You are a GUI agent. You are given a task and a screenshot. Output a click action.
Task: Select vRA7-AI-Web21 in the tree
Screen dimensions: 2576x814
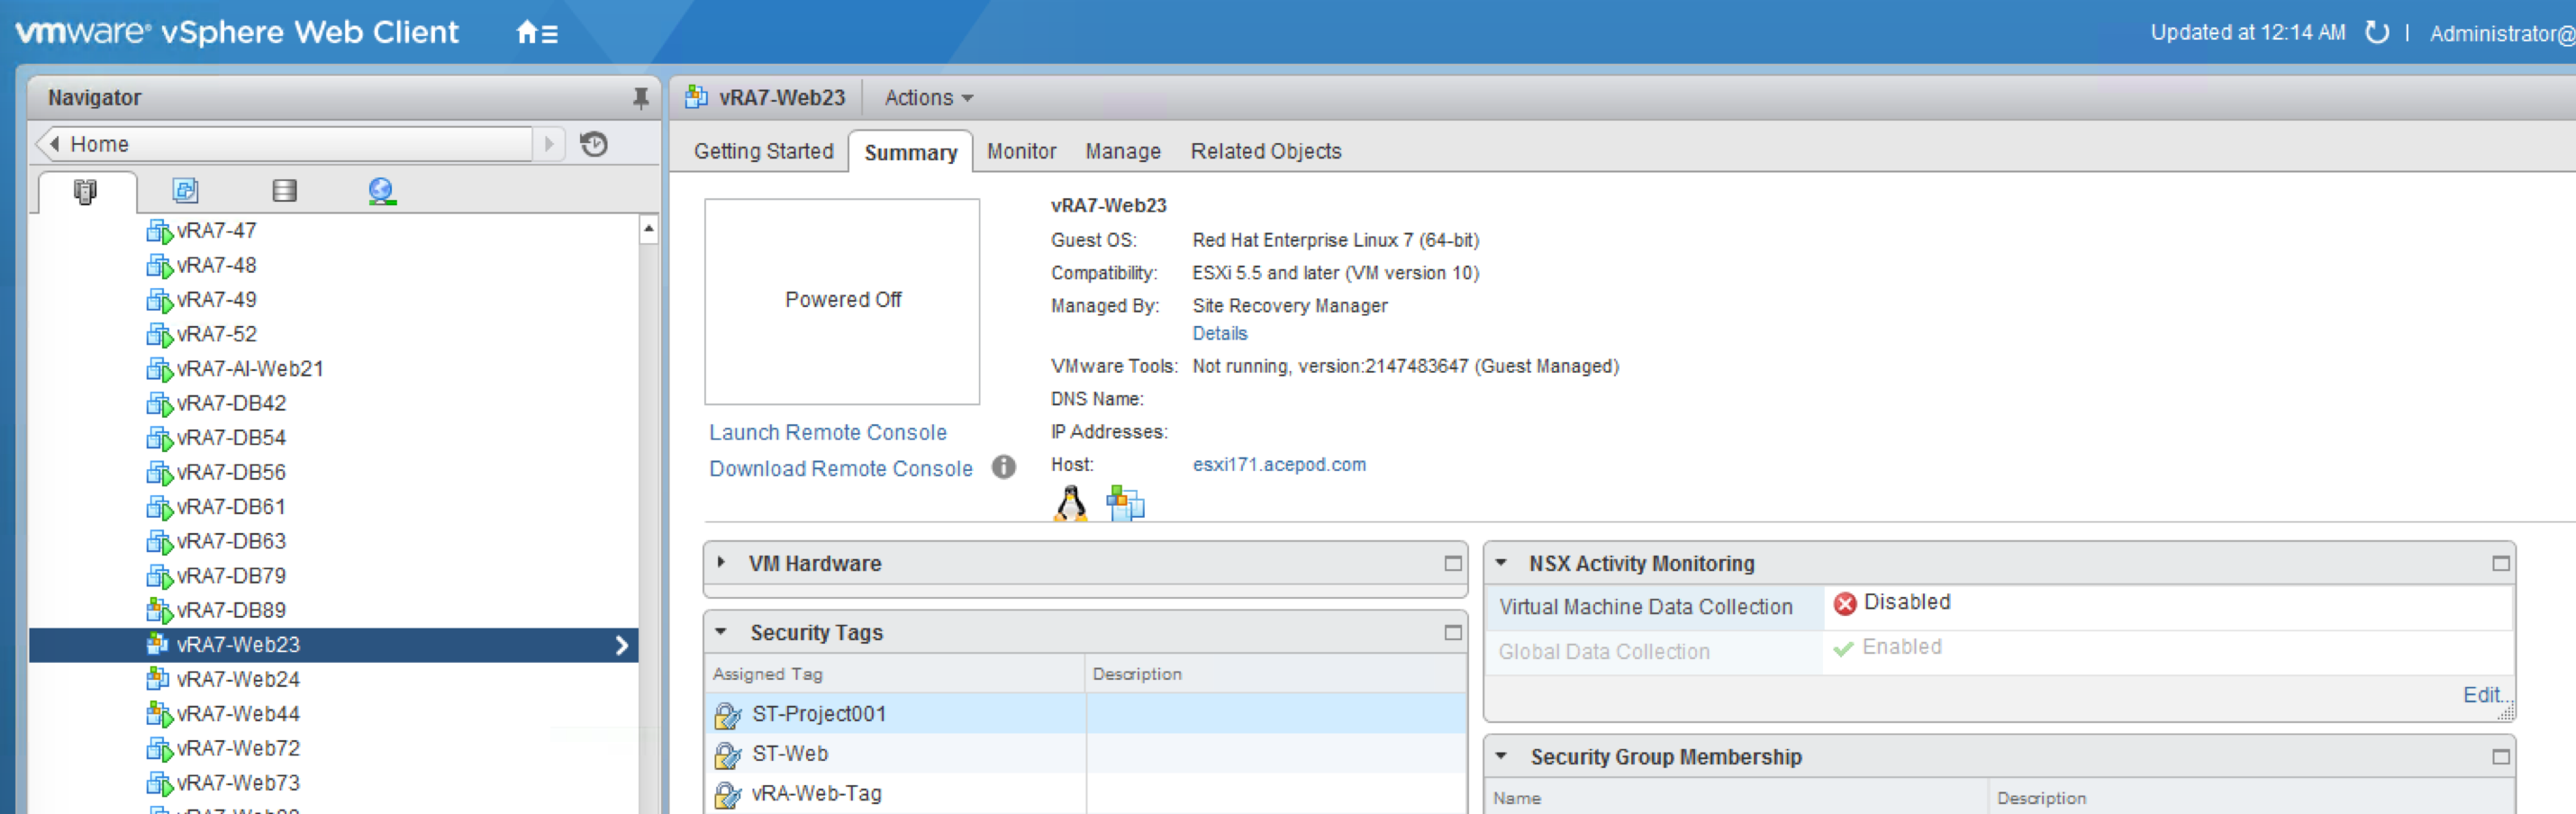pyautogui.click(x=249, y=369)
